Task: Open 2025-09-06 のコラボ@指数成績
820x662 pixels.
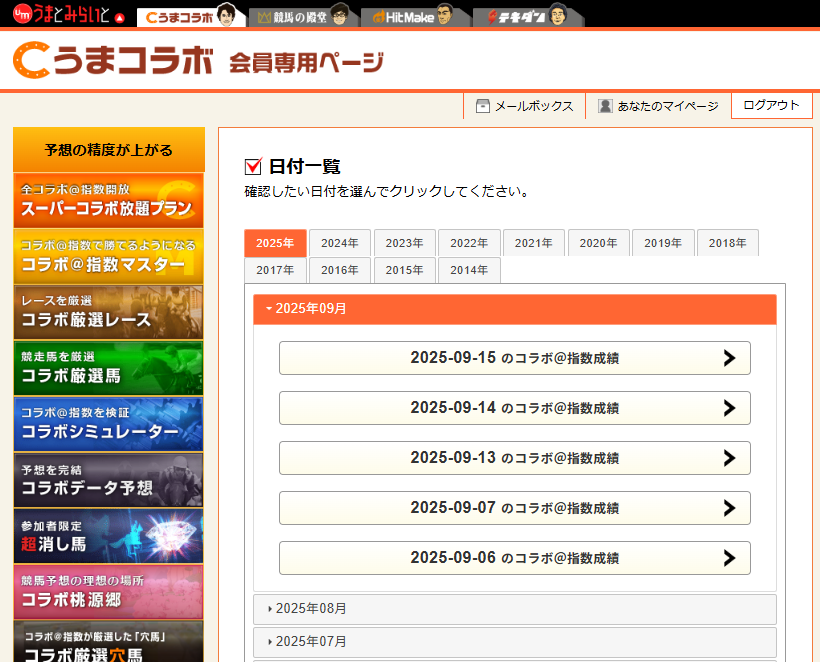Action: (x=515, y=558)
